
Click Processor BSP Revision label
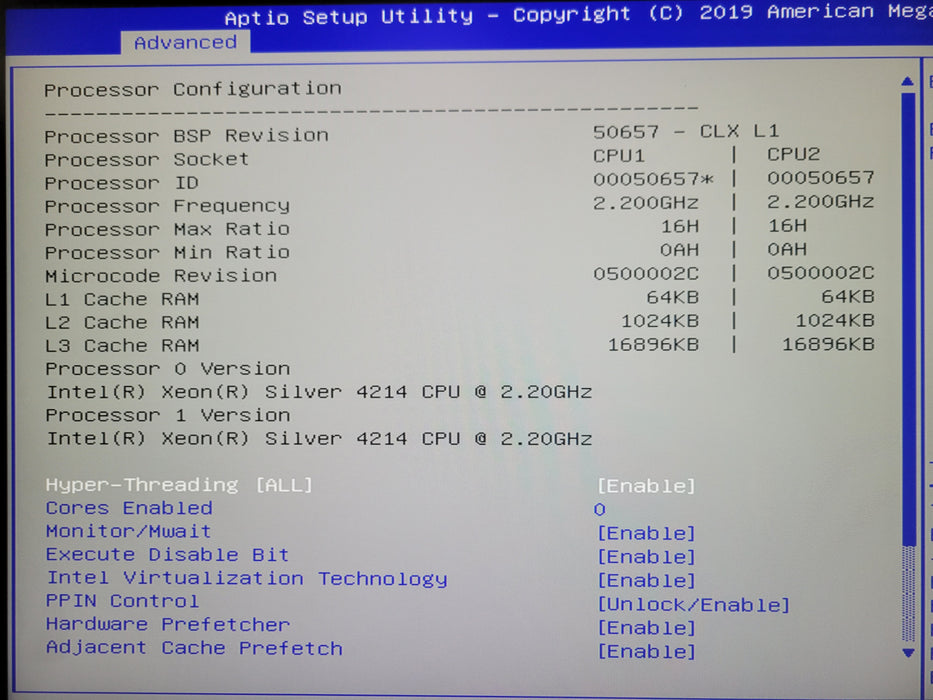pyautogui.click(x=186, y=136)
